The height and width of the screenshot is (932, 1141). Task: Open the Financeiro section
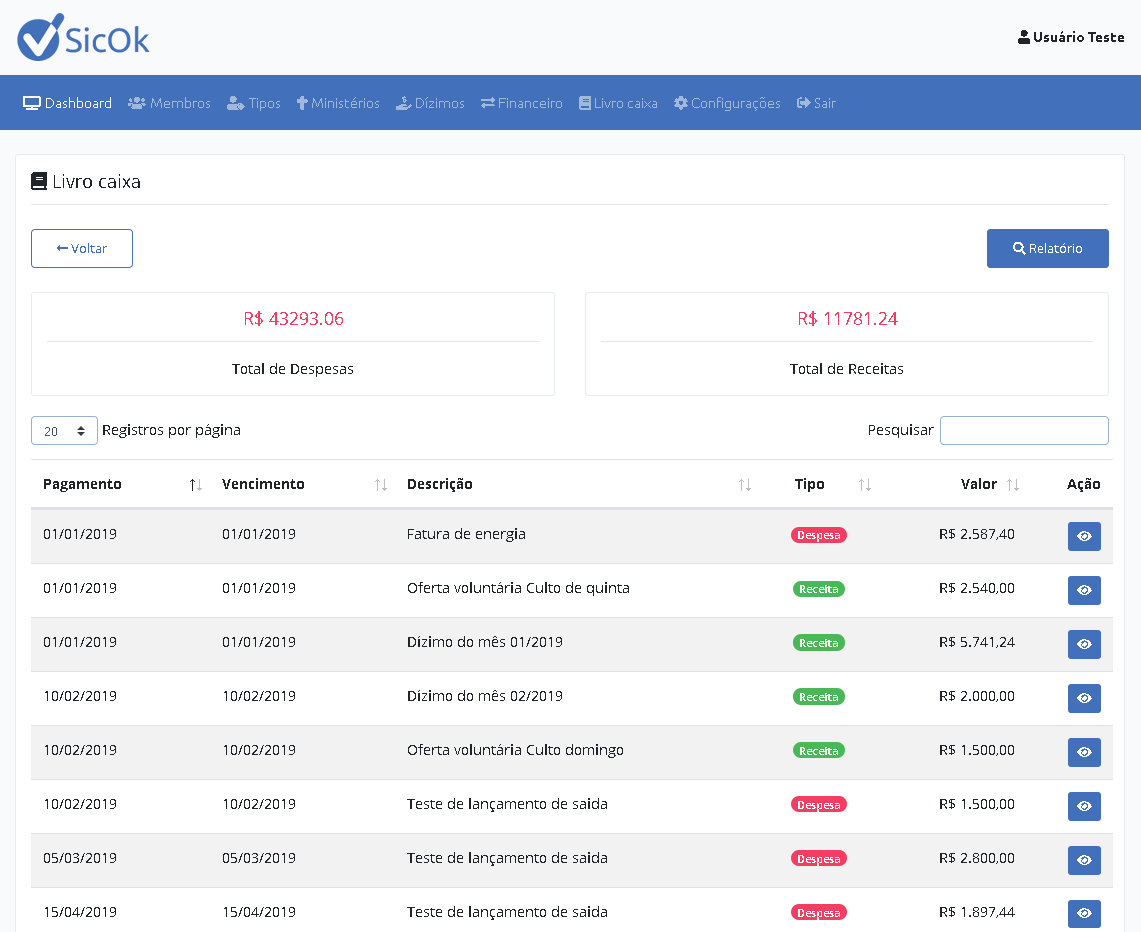point(521,103)
